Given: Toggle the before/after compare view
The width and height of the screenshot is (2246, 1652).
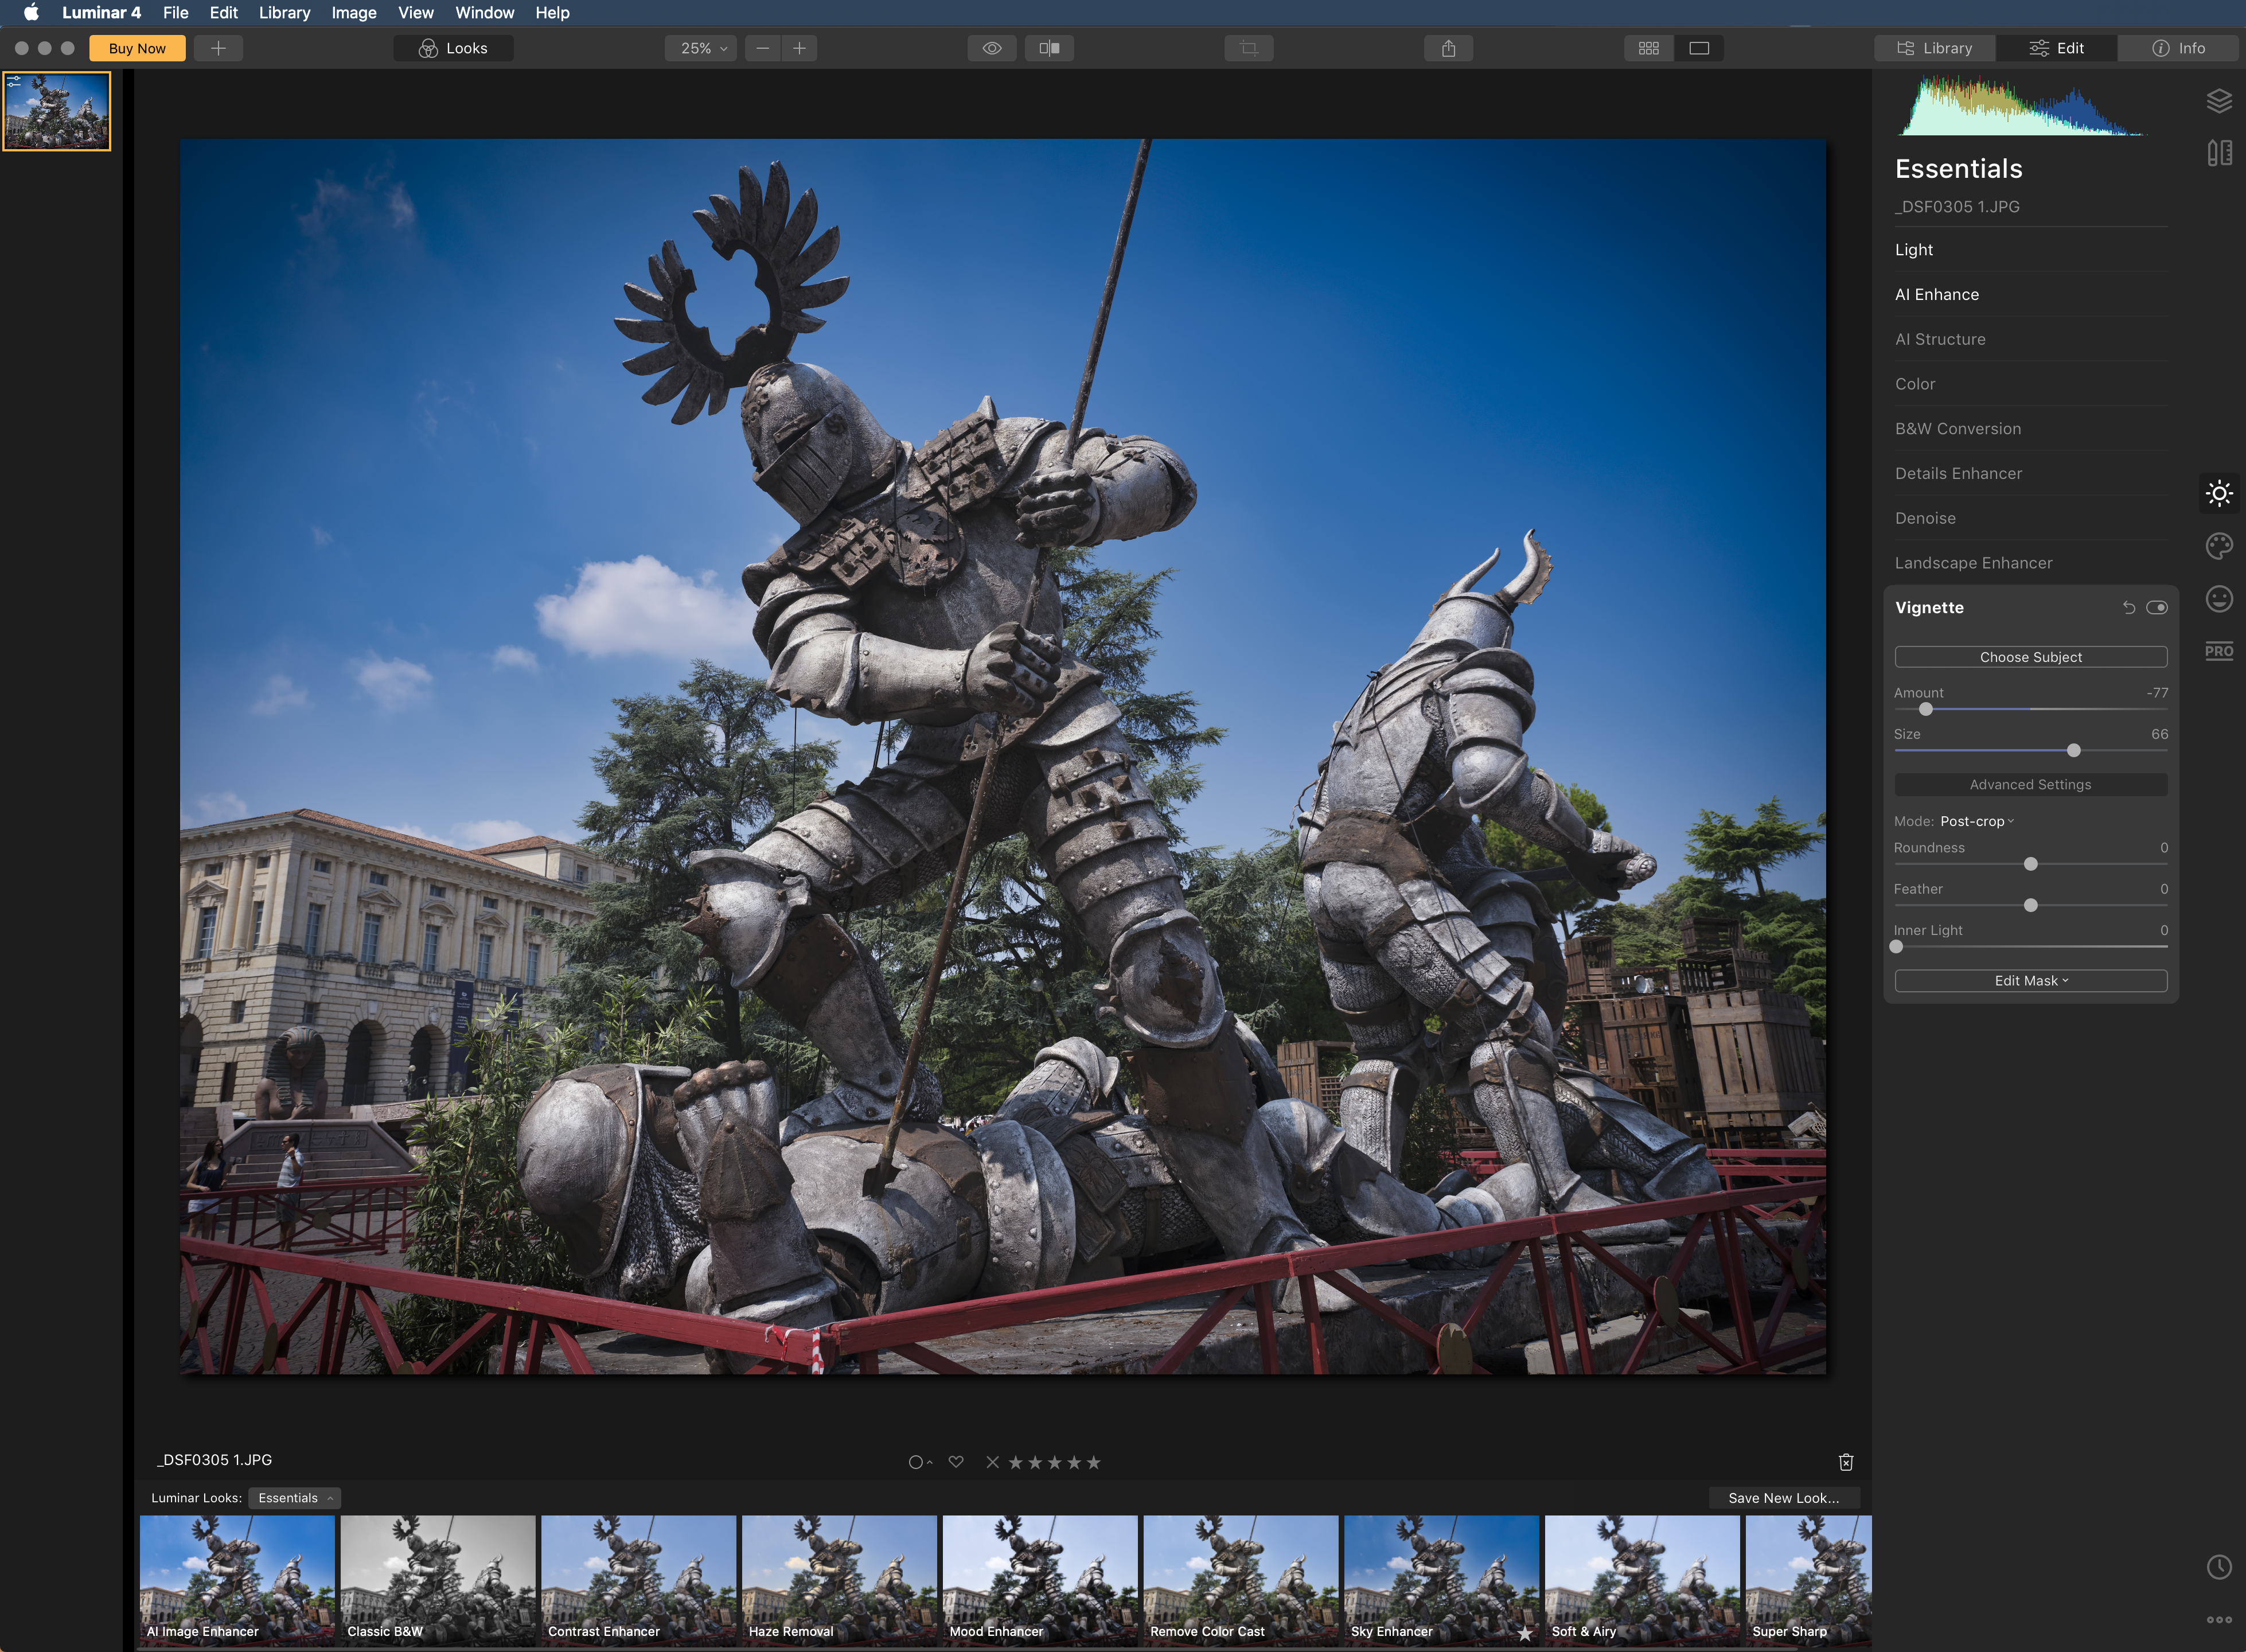Looking at the screenshot, I should (1049, 48).
